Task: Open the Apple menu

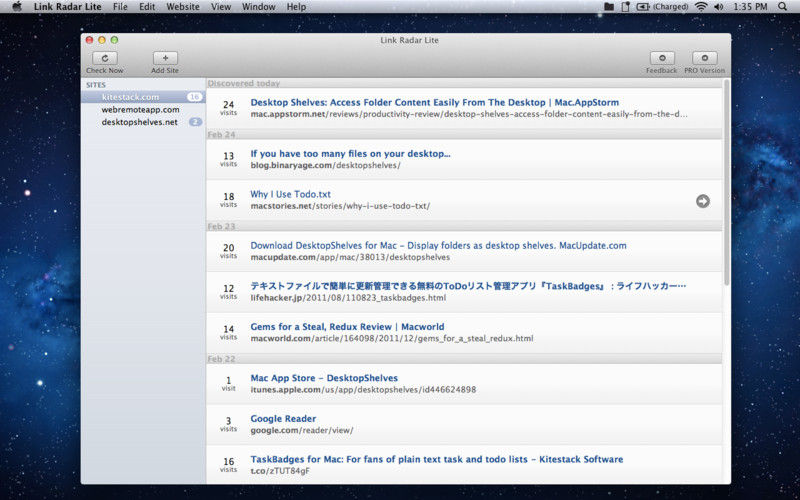Action: (x=17, y=7)
